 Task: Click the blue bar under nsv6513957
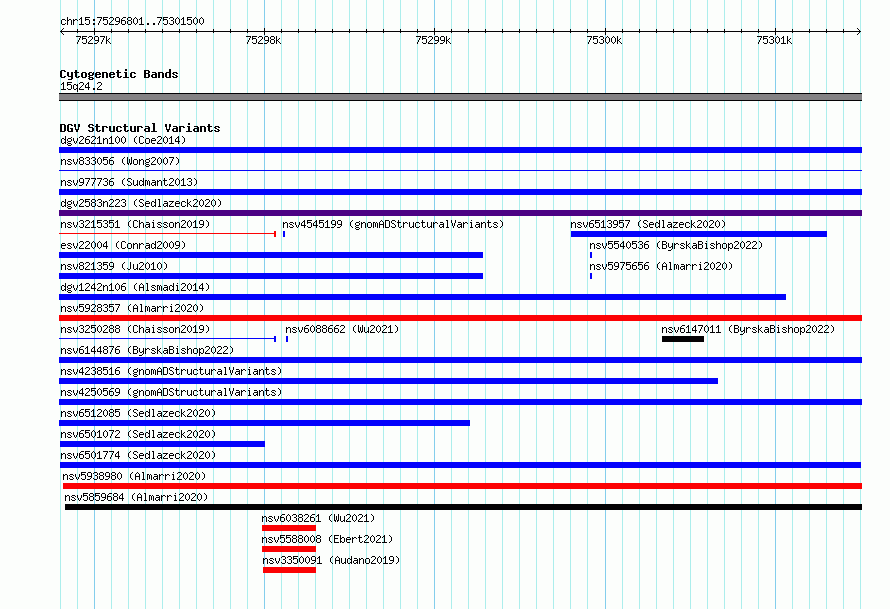(699, 234)
